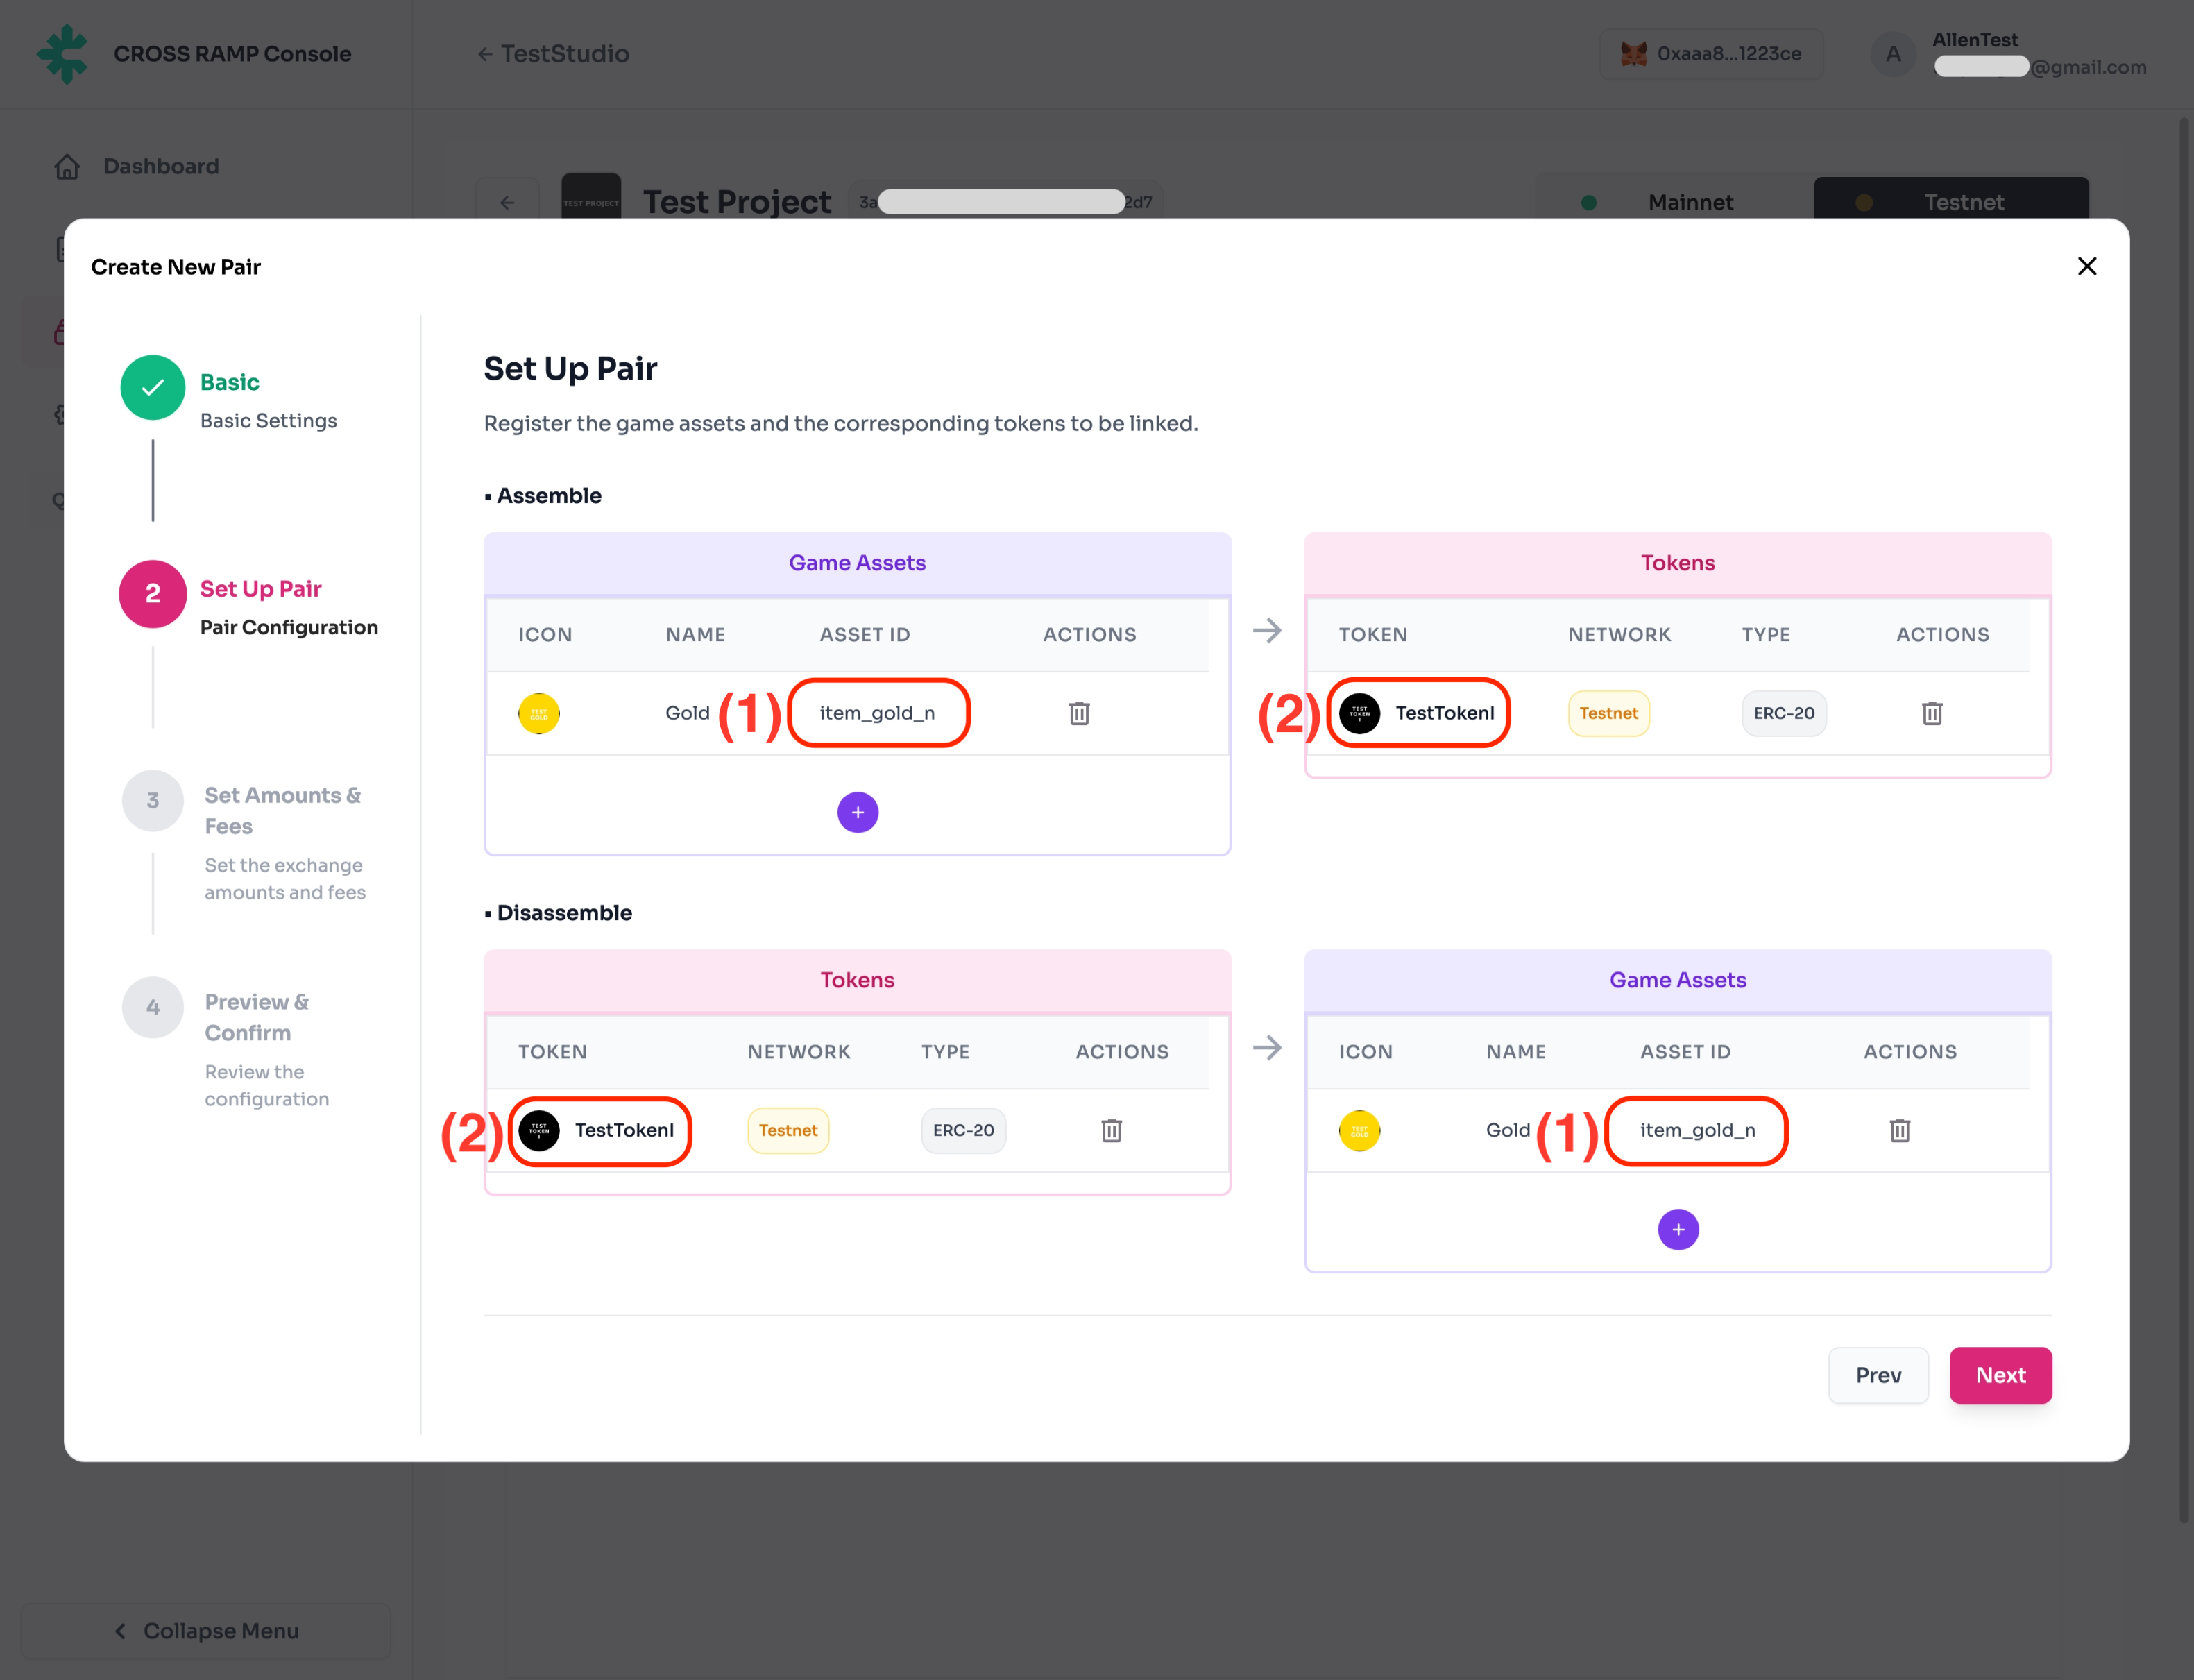Screen dimensions: 2194x1680
Task: Go back to TestStudio
Action: [553, 54]
